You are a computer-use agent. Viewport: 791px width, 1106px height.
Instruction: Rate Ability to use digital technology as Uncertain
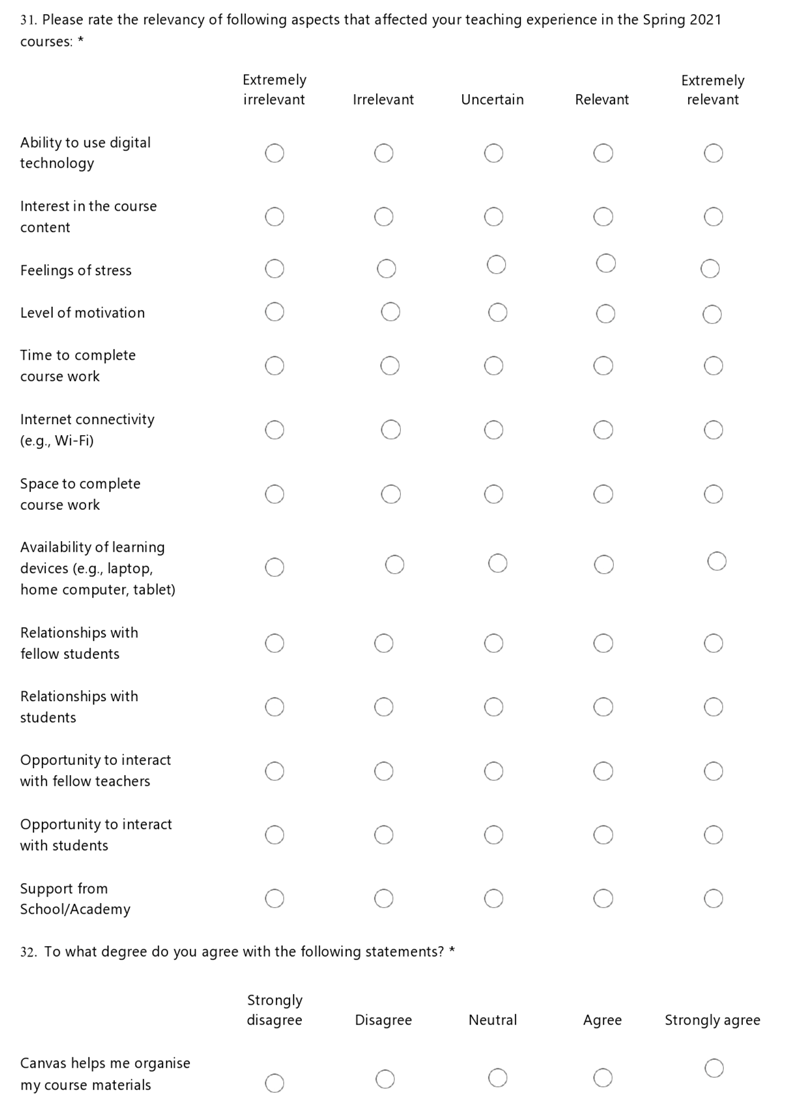[493, 153]
